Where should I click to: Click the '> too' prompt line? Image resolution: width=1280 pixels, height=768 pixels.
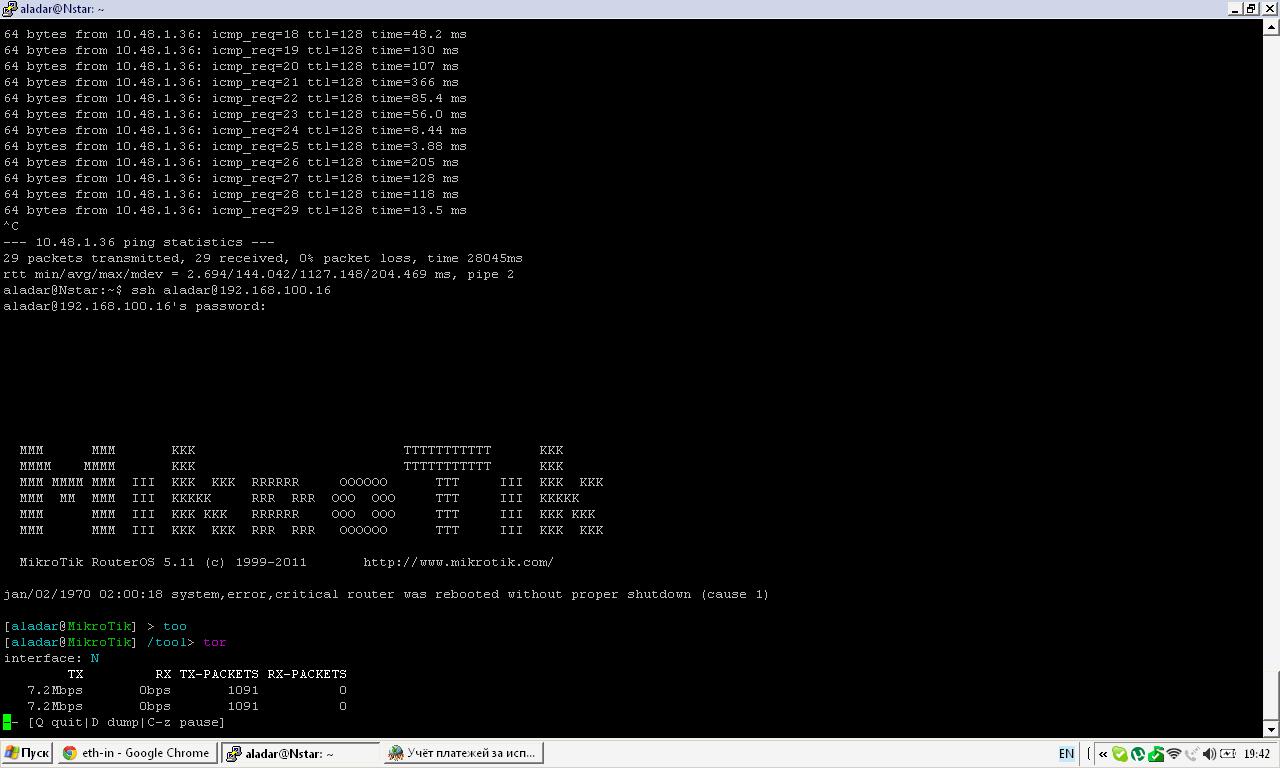click(95, 626)
